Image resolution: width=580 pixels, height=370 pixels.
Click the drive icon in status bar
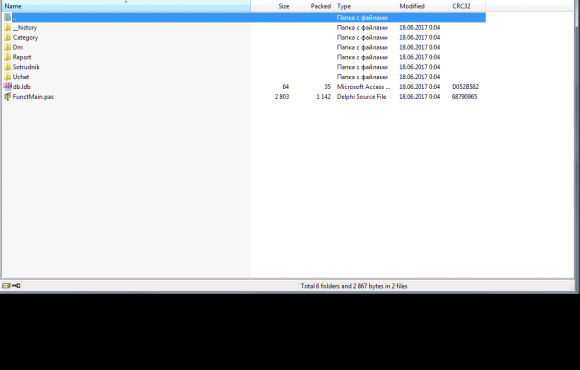click(6, 286)
